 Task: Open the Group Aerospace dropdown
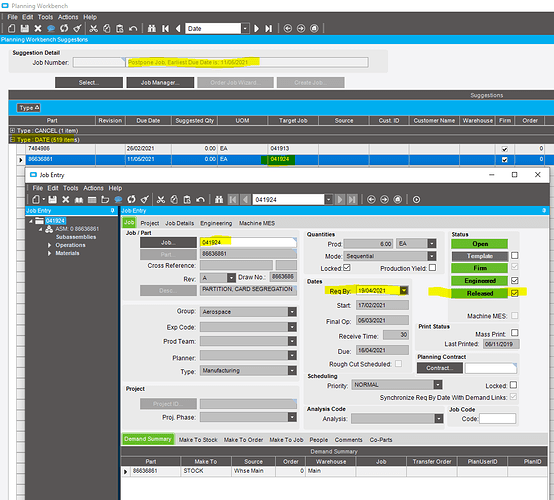click(x=292, y=312)
